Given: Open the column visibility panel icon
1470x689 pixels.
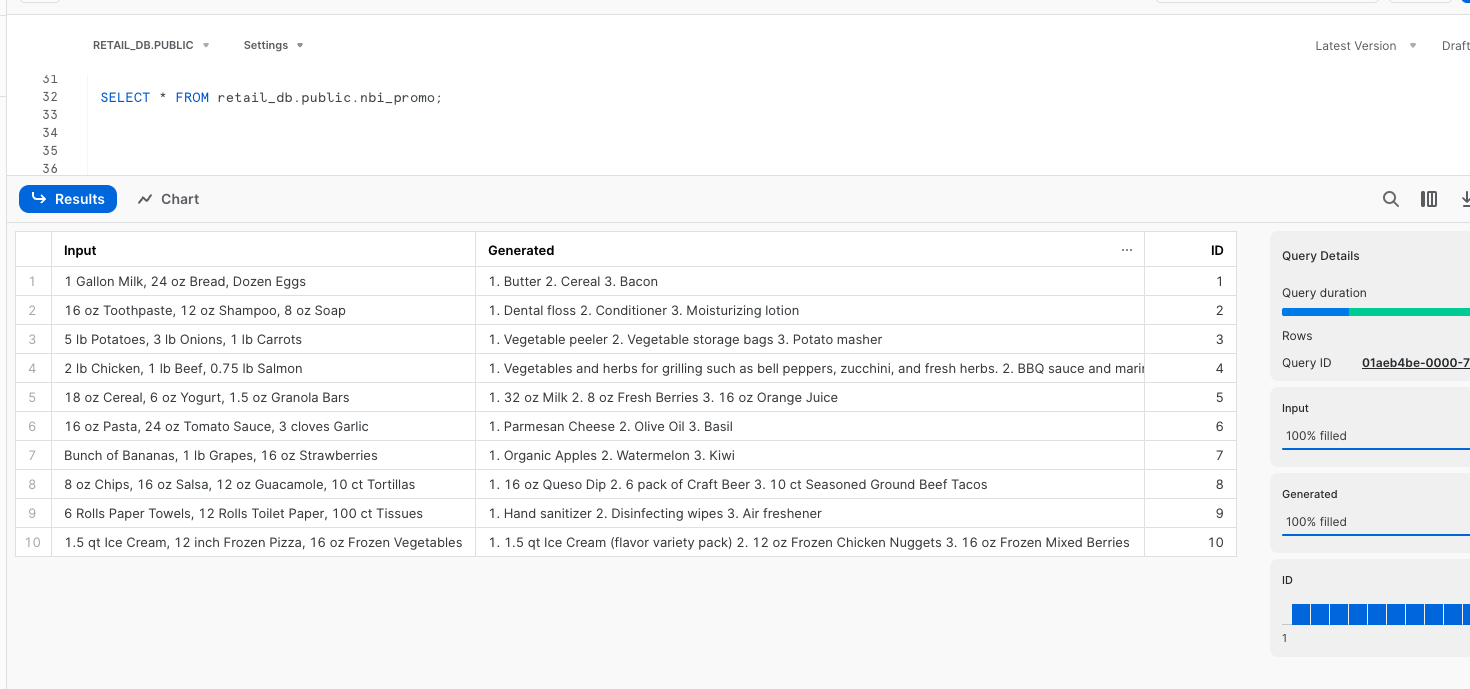Looking at the screenshot, I should 1429,199.
